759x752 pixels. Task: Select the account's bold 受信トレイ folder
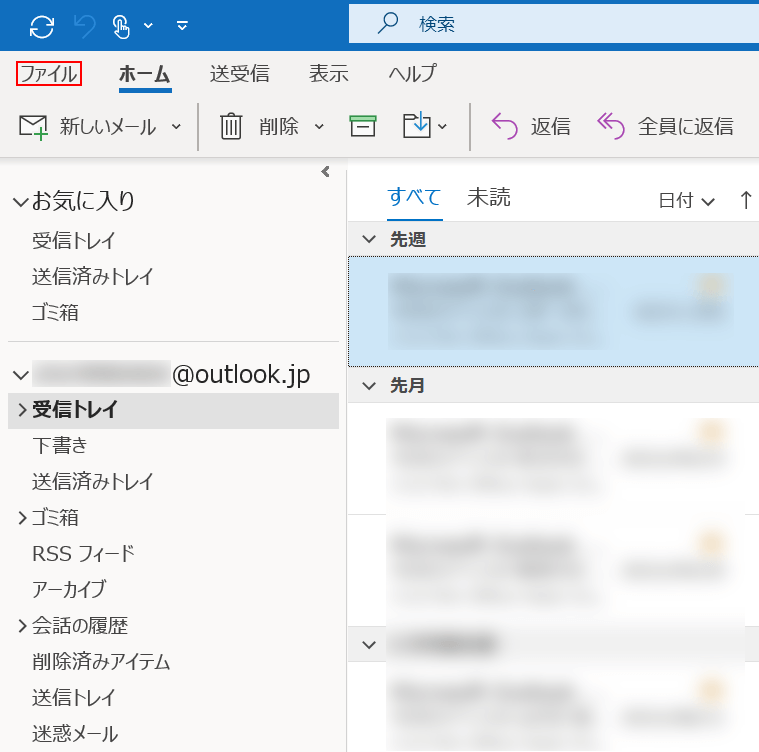[x=173, y=410]
